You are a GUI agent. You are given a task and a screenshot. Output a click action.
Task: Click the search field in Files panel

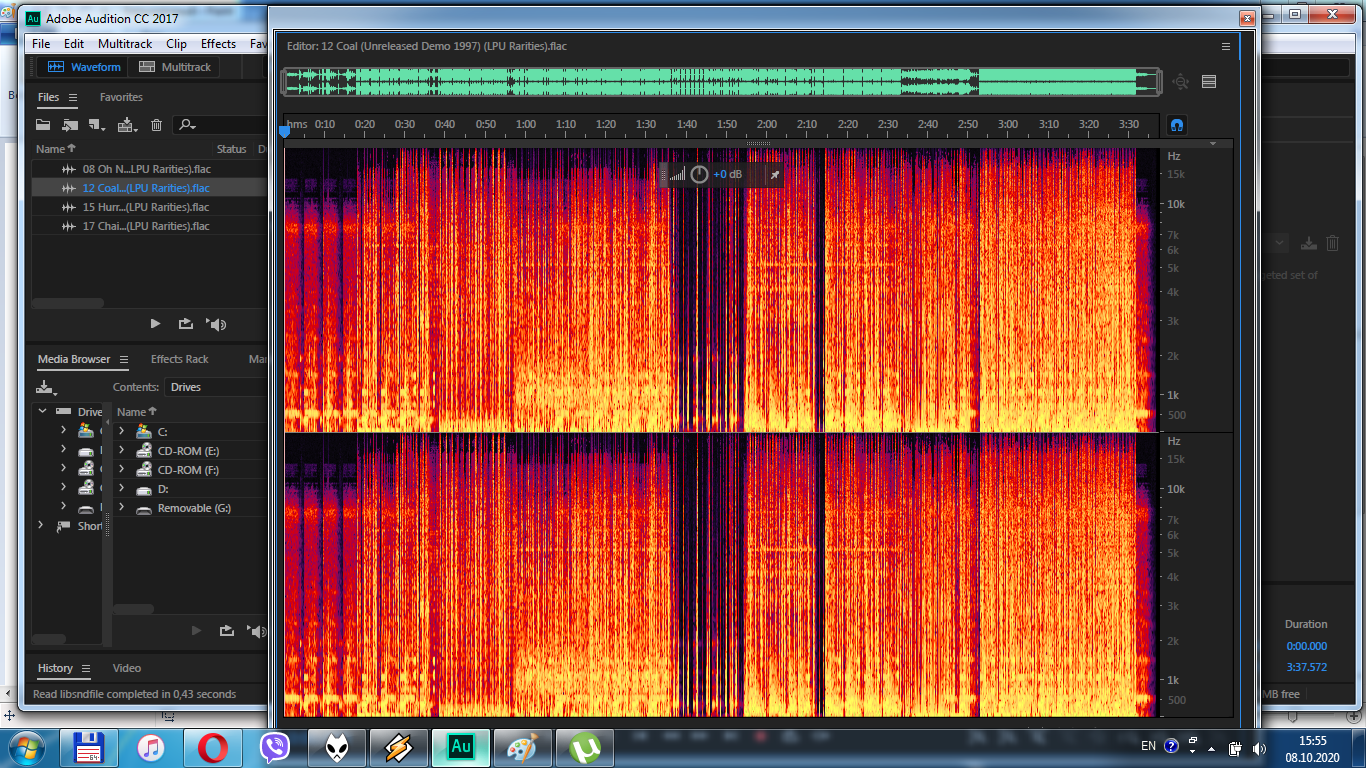coord(220,125)
